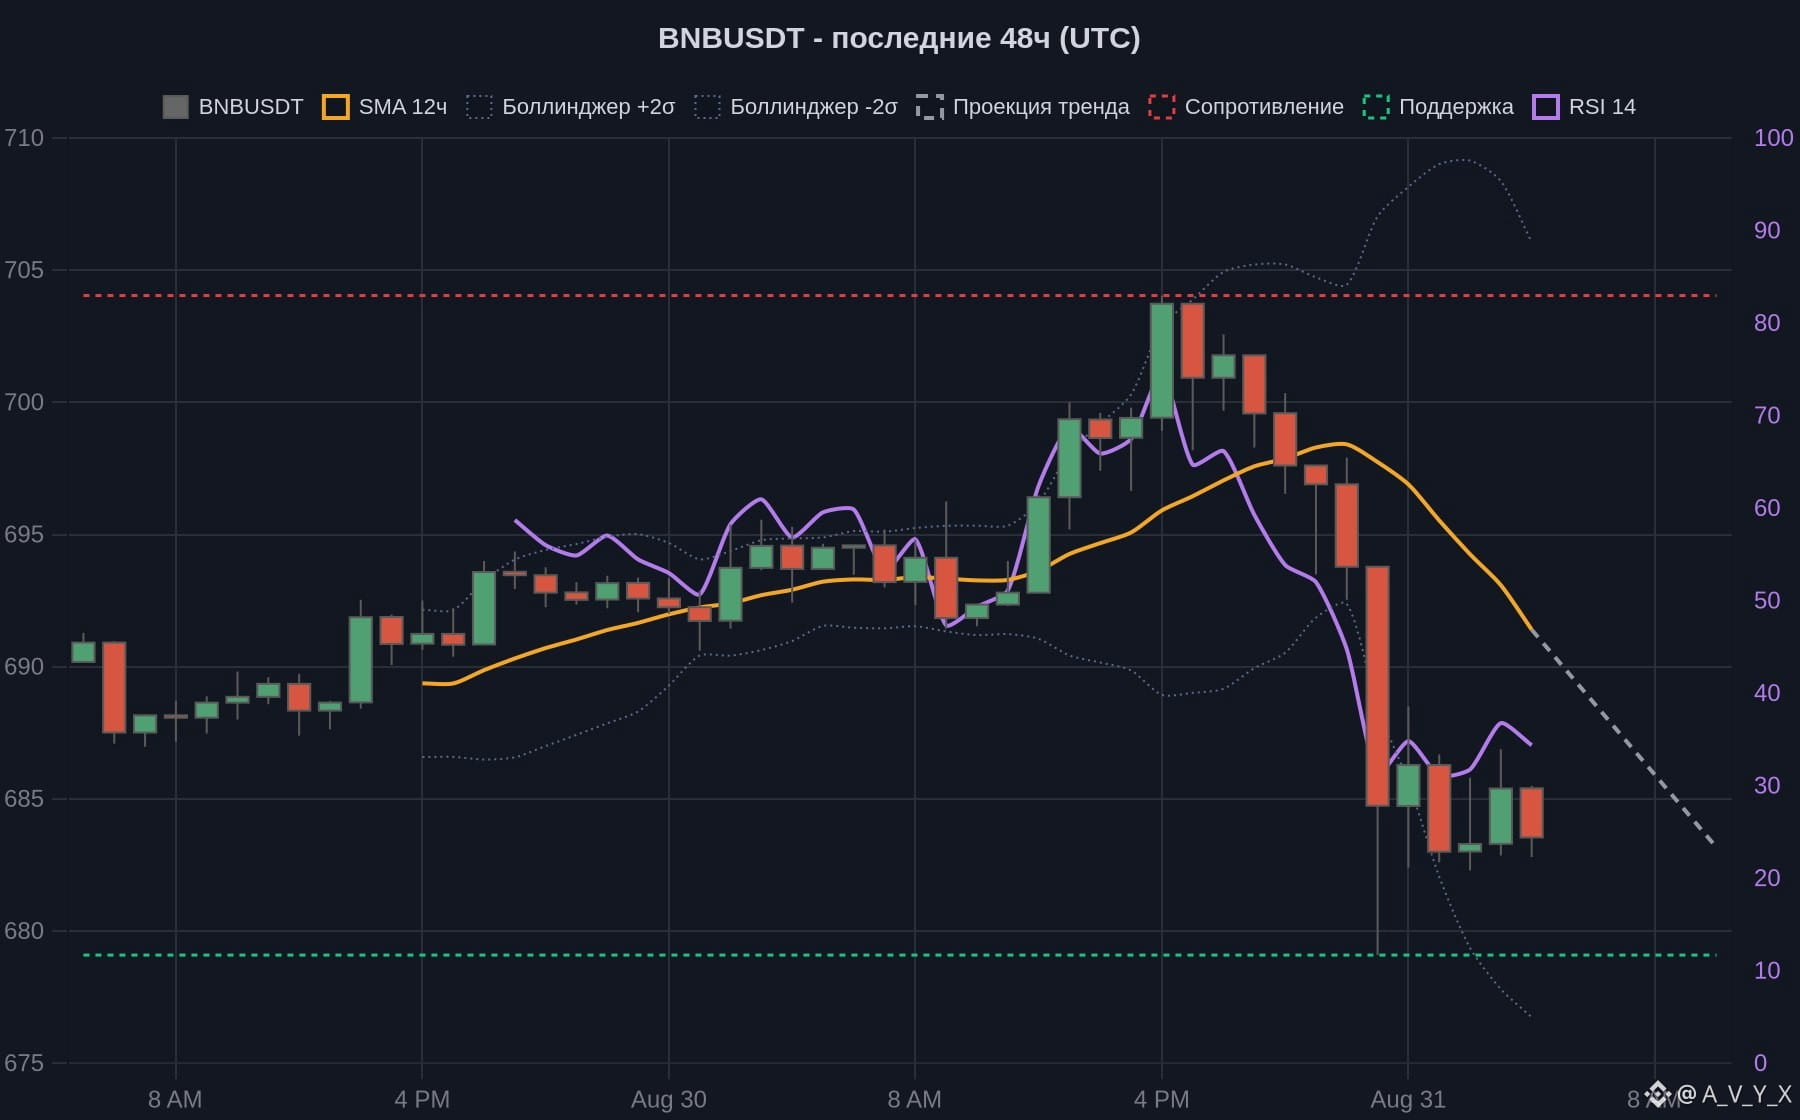Hide the Боллинджер -2σ band via legend

coord(796,107)
